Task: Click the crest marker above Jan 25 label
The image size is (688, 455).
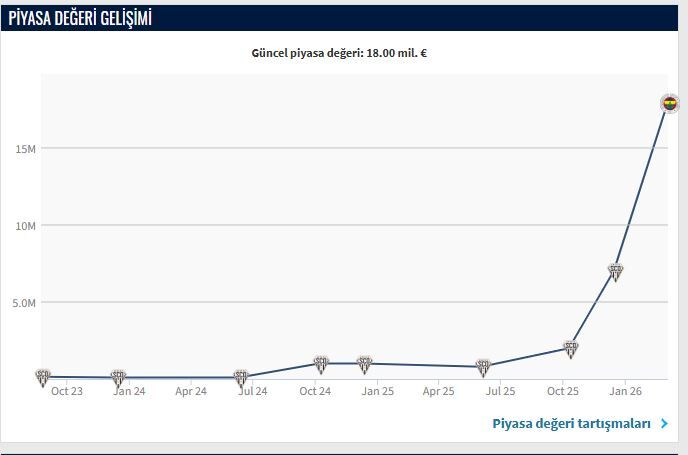Action: point(365,363)
